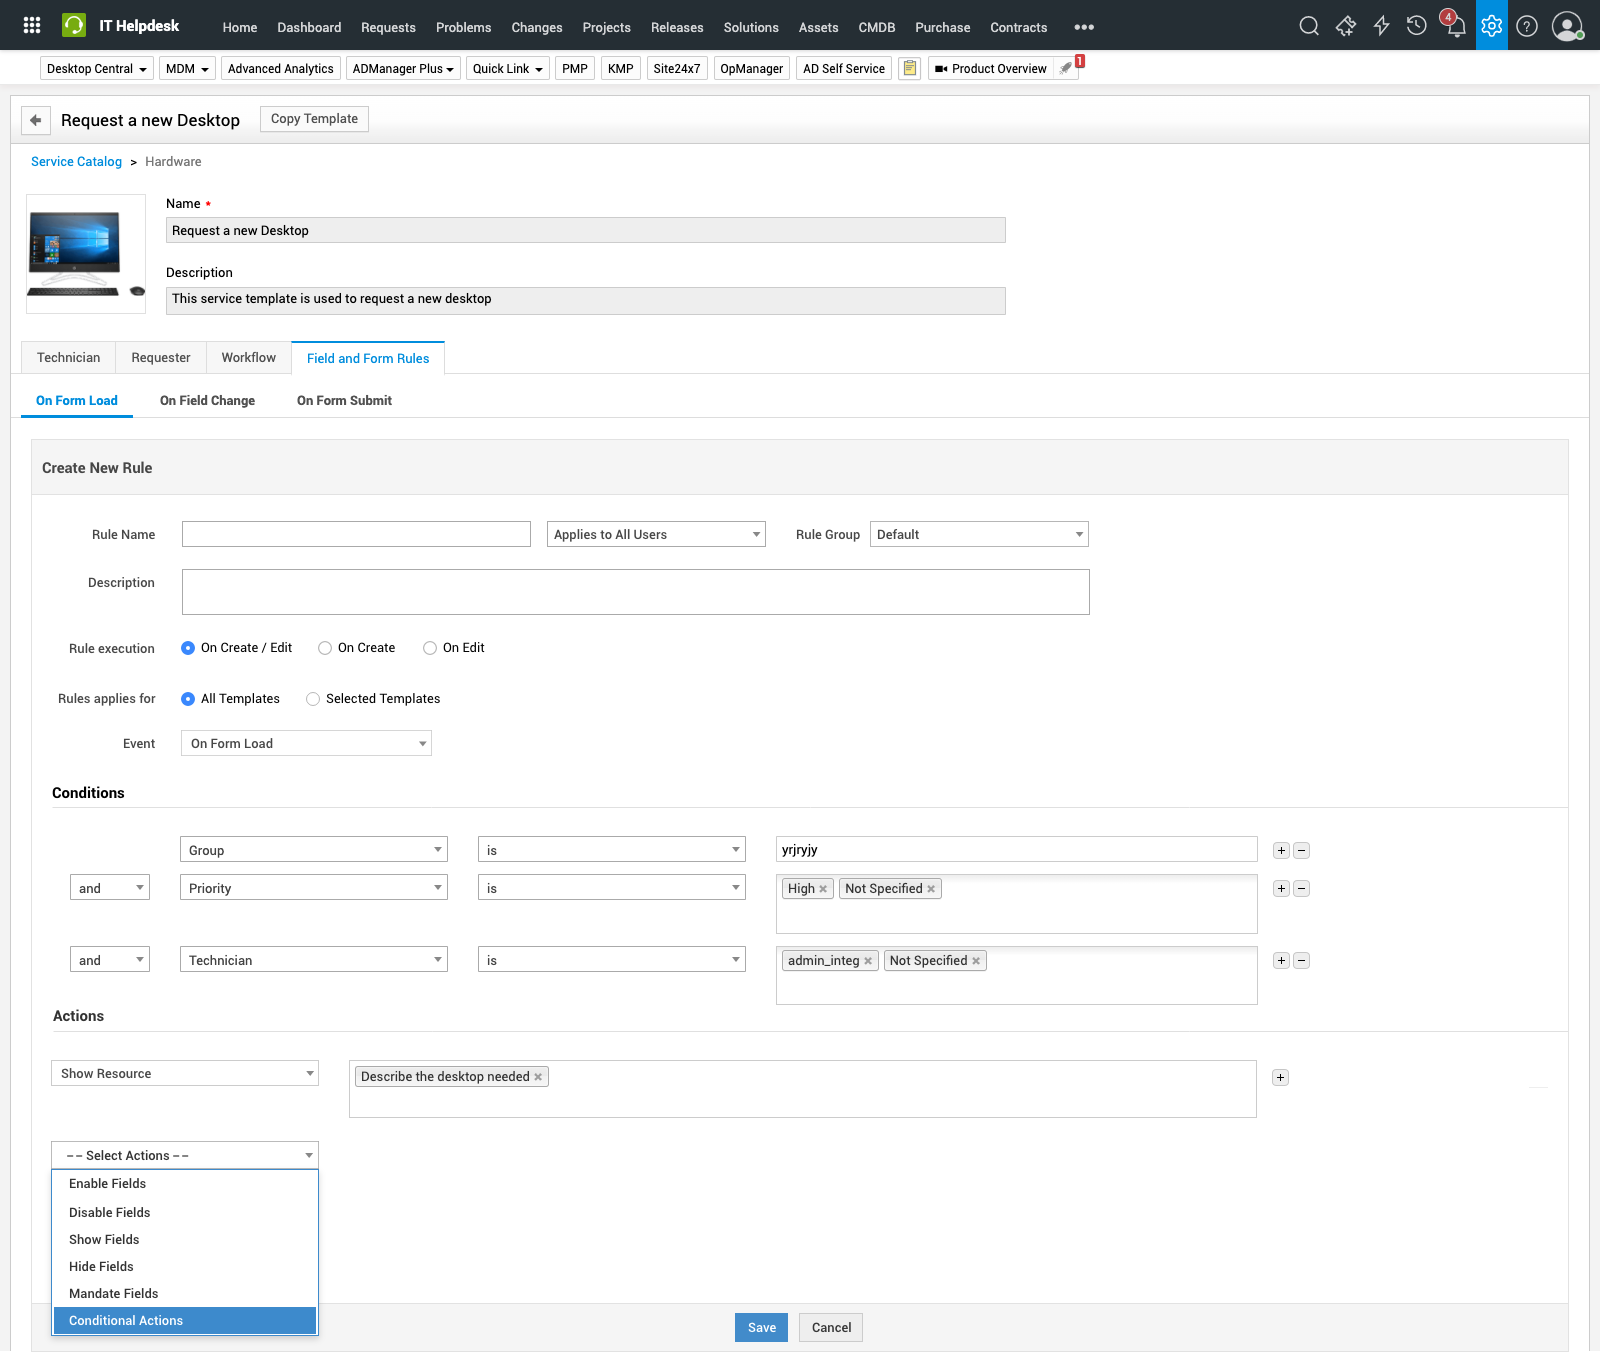The width and height of the screenshot is (1600, 1352).
Task: Click the yellow clipboard notes icon
Action: tap(909, 68)
